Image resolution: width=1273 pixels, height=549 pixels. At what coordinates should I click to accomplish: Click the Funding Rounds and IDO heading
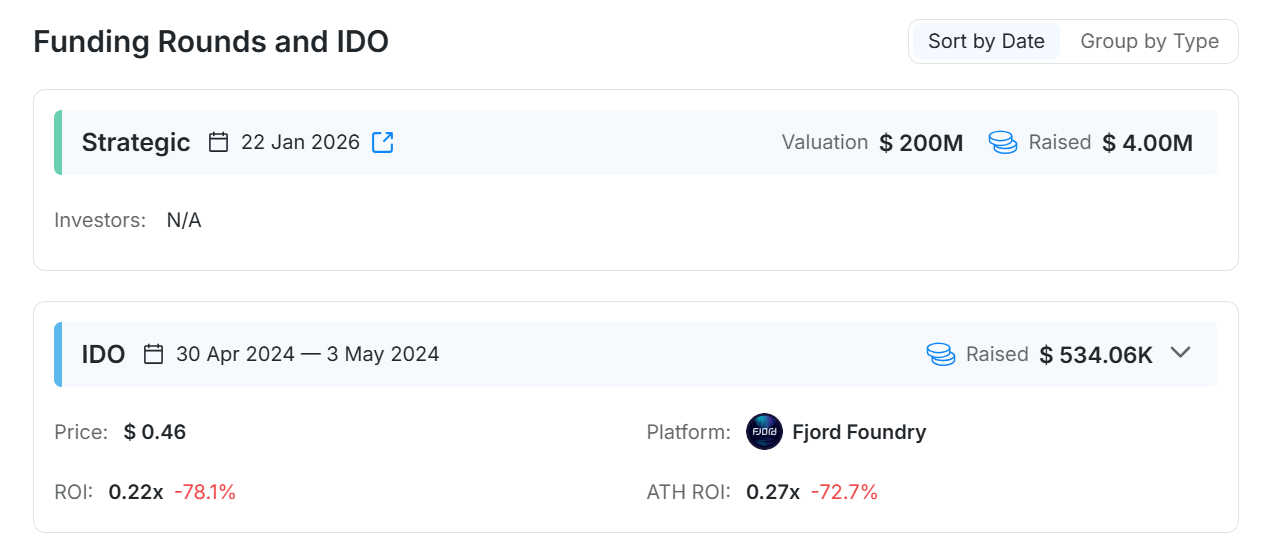click(211, 42)
